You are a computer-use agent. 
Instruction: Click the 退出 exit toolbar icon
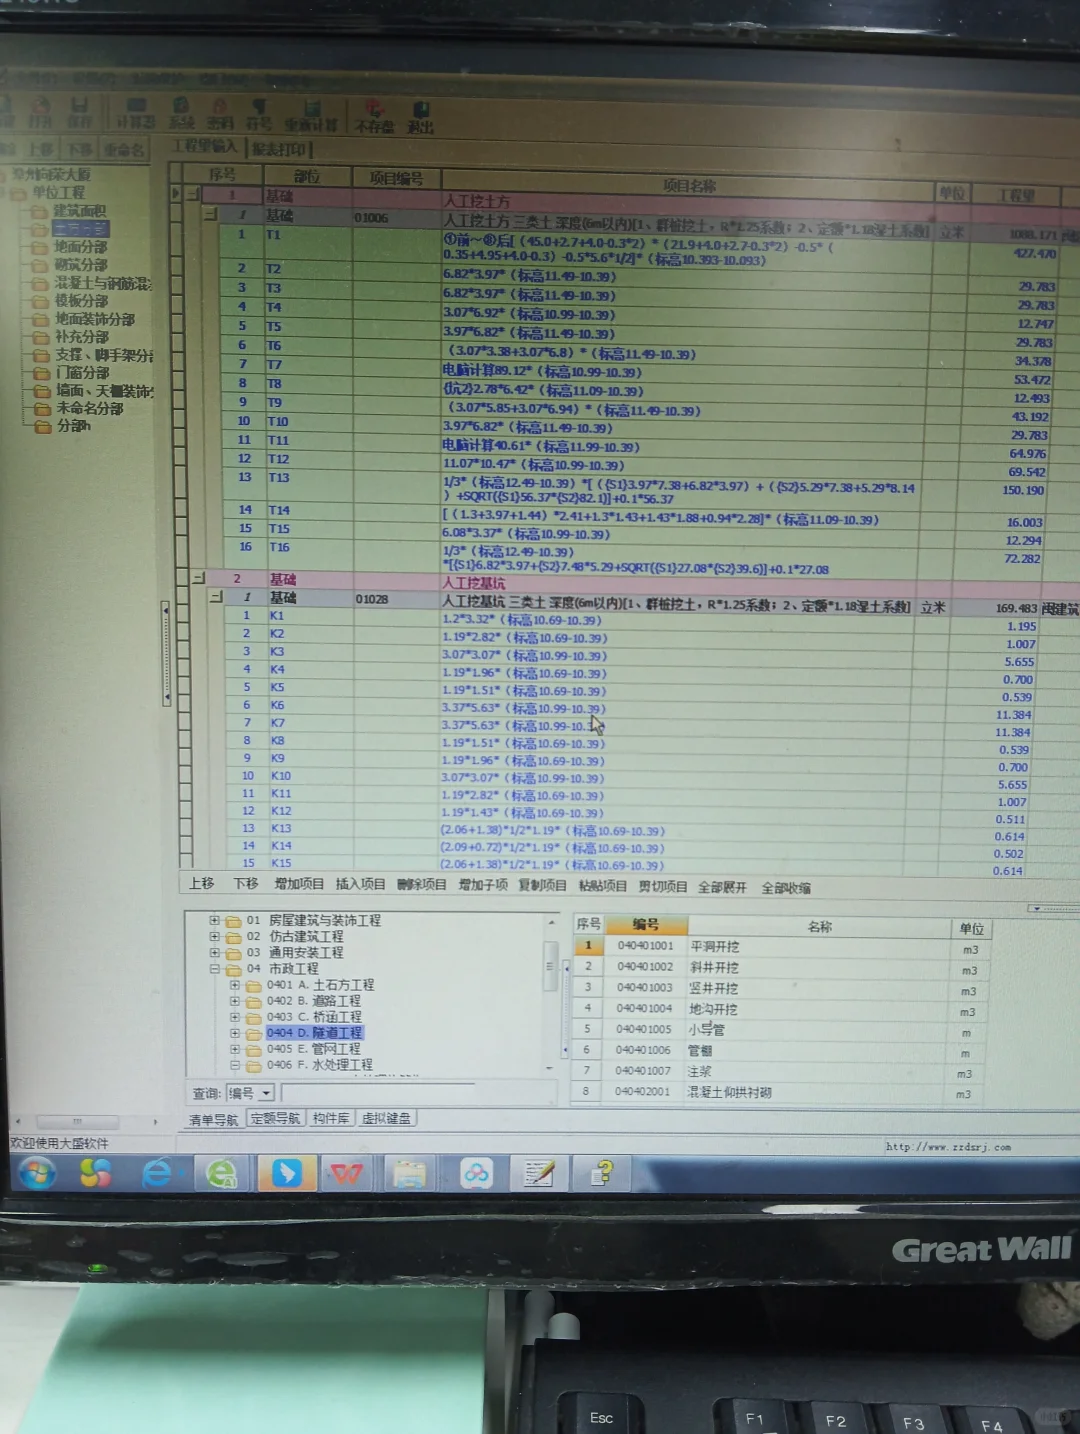(421, 117)
